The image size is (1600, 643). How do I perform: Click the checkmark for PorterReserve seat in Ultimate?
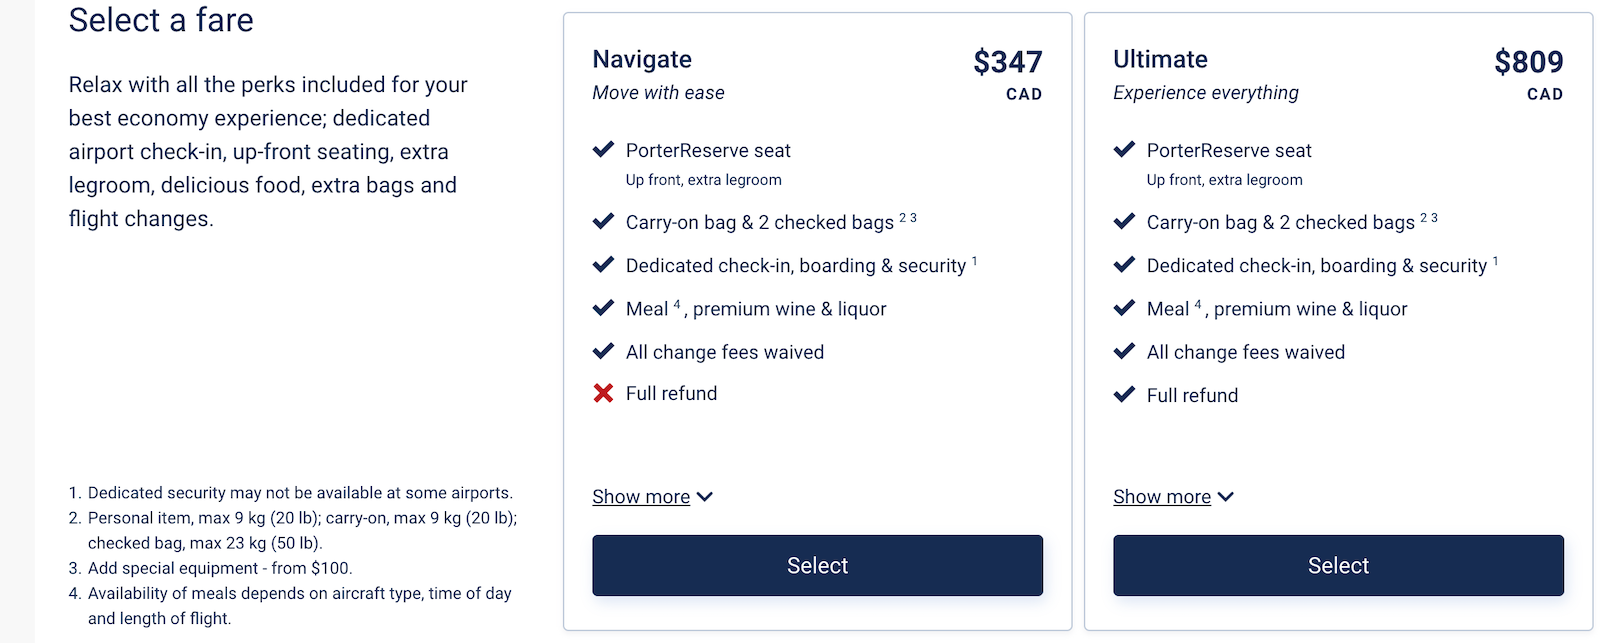(x=1123, y=149)
